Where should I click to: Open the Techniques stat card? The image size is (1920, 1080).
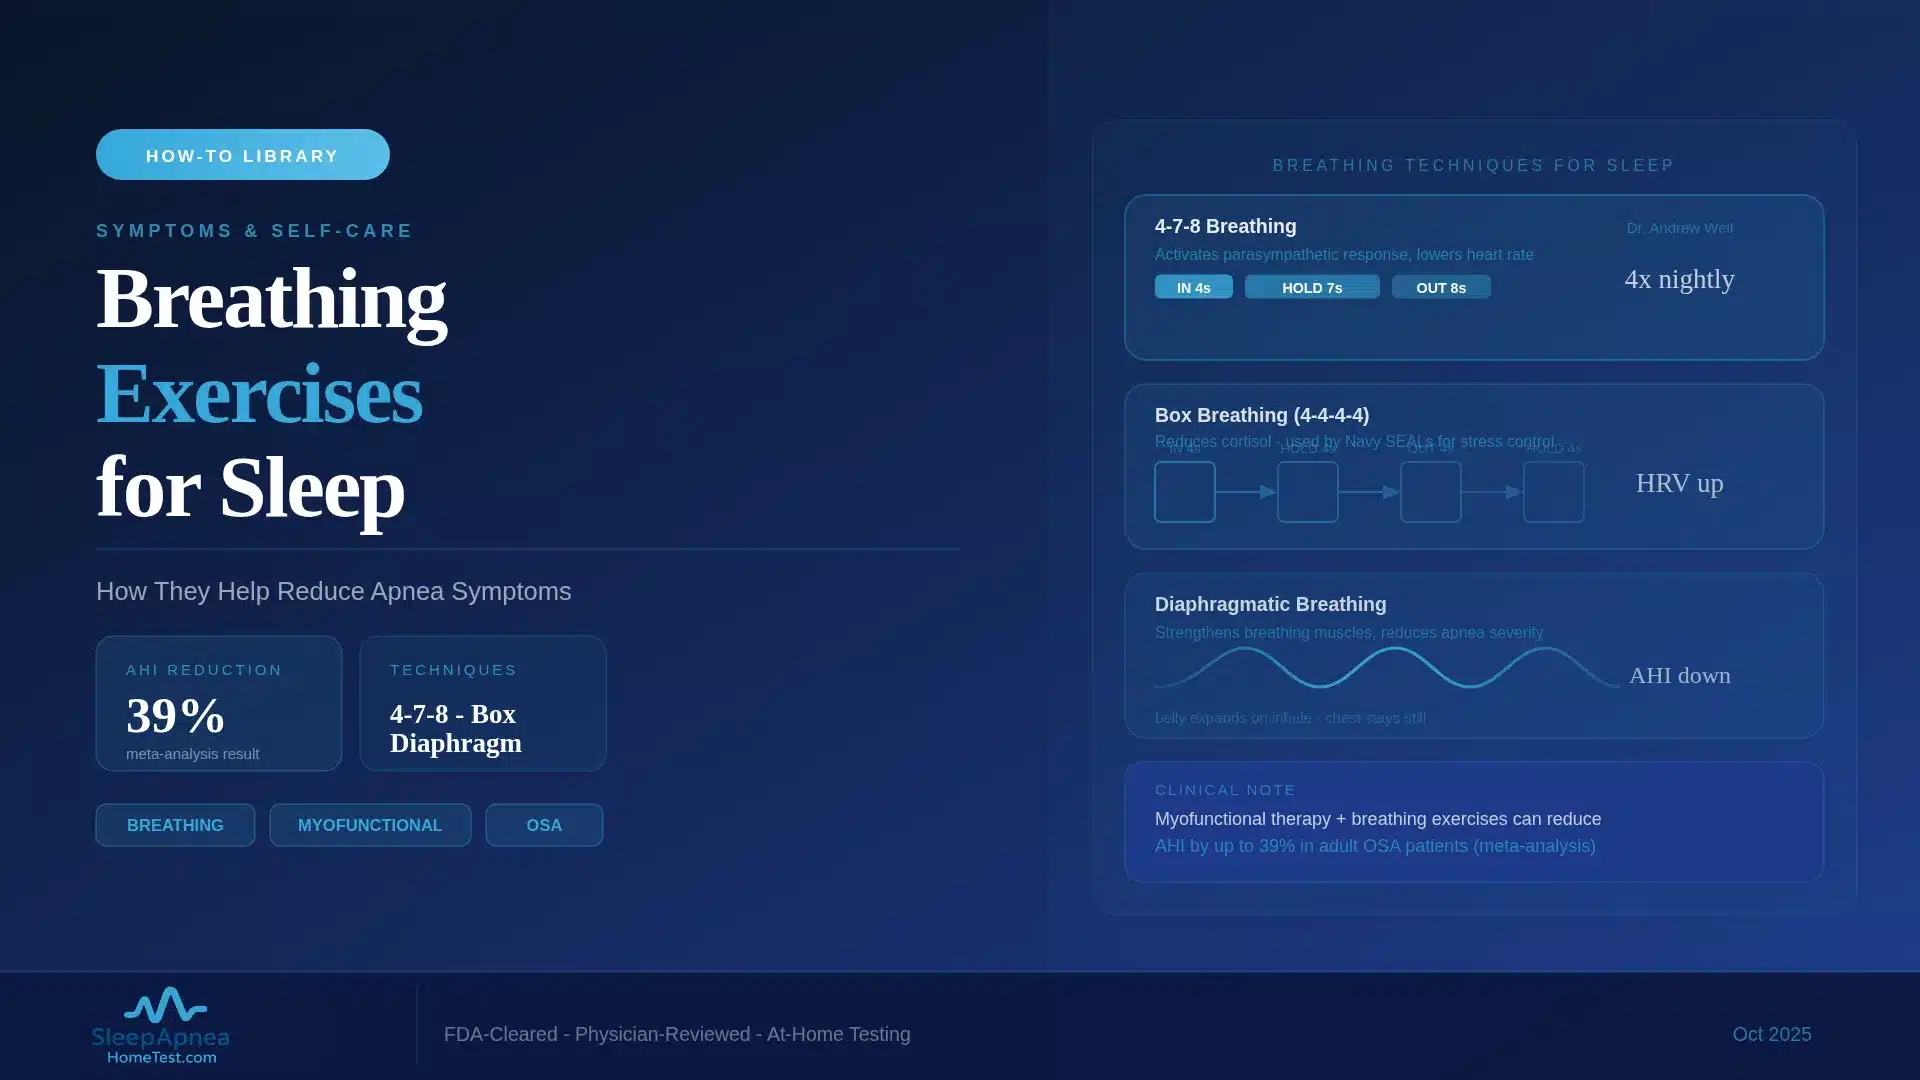(483, 703)
